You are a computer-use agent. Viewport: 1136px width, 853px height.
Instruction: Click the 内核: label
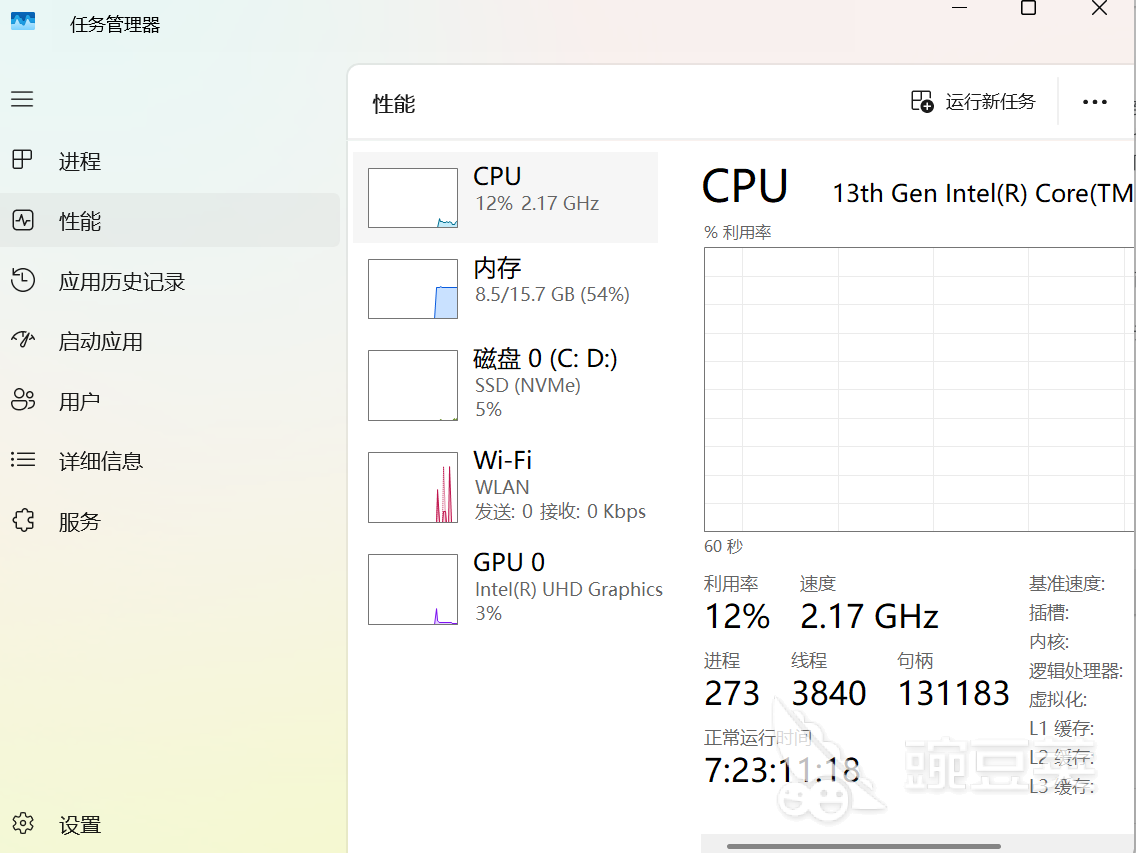[x=1048, y=641]
